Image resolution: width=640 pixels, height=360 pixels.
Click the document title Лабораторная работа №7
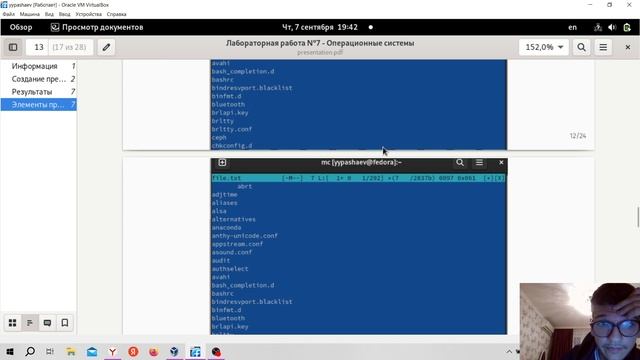(320, 43)
